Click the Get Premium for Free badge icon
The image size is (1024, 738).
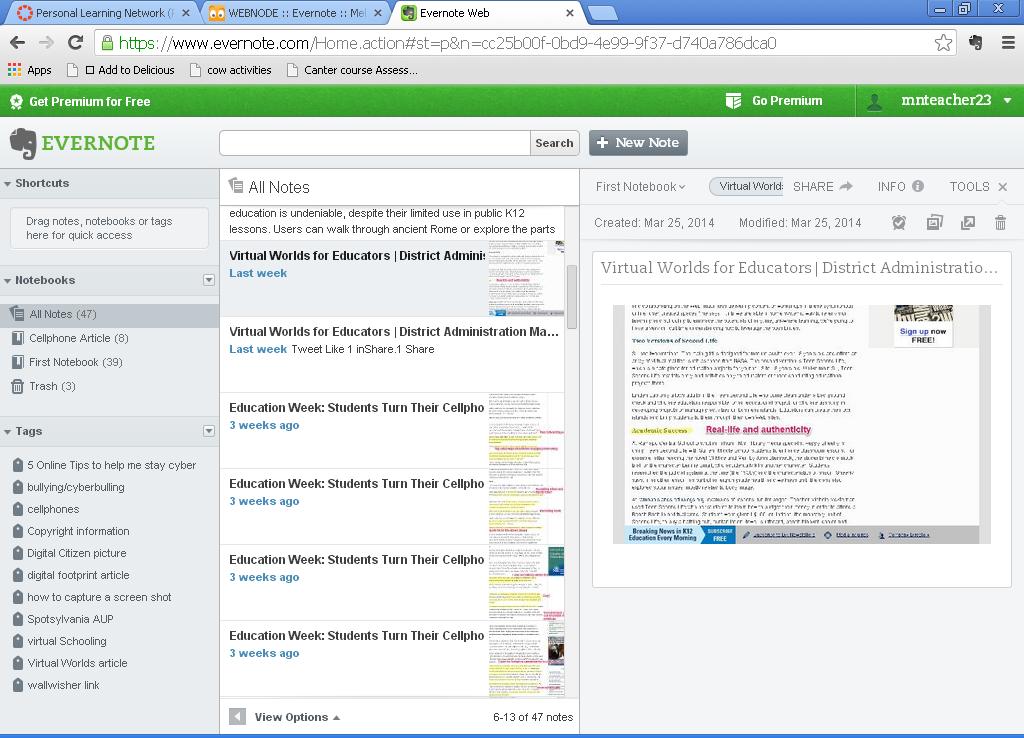pyautogui.click(x=16, y=101)
